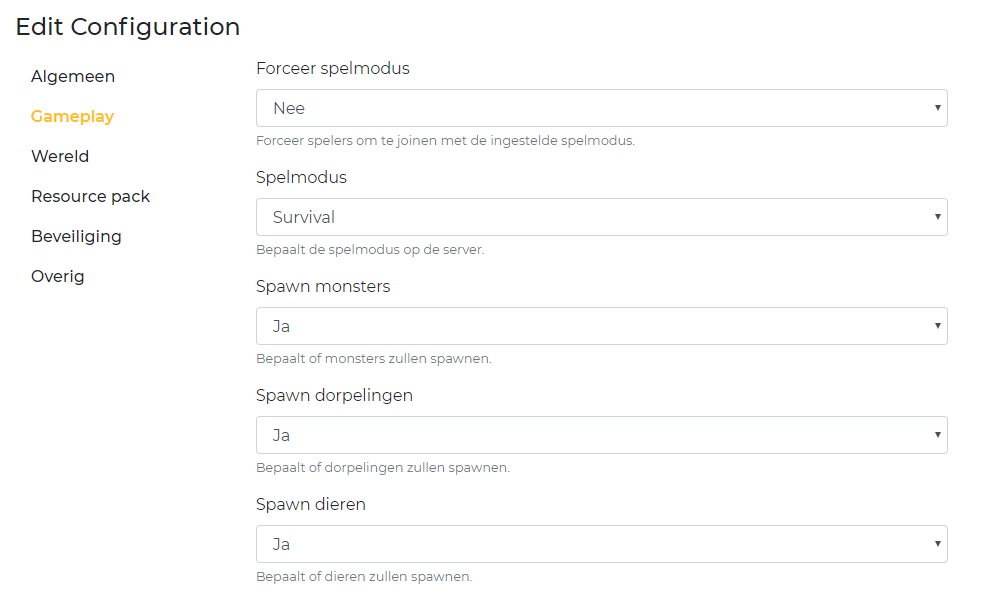The height and width of the screenshot is (600, 983).
Task: Open the Forceer spelmodus dropdown showing Nee
Action: pos(601,108)
